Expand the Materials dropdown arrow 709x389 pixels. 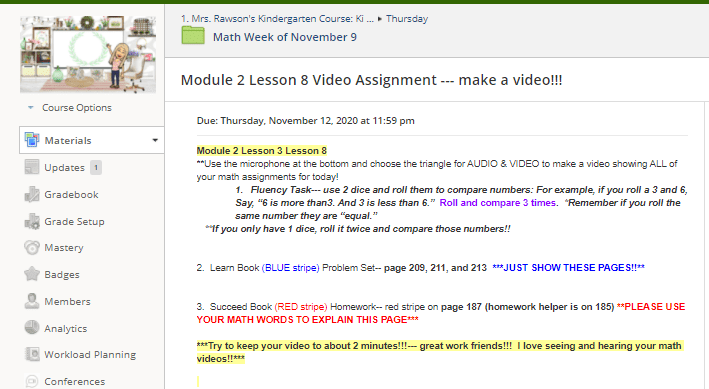coord(155,140)
